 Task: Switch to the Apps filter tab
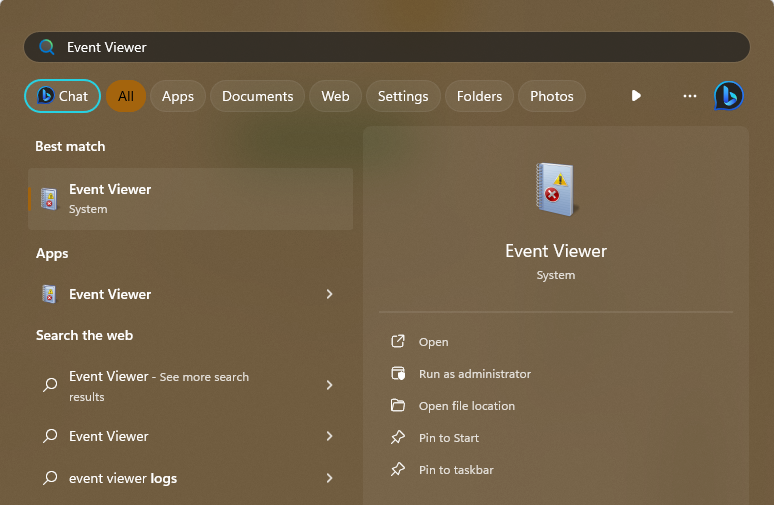point(178,96)
